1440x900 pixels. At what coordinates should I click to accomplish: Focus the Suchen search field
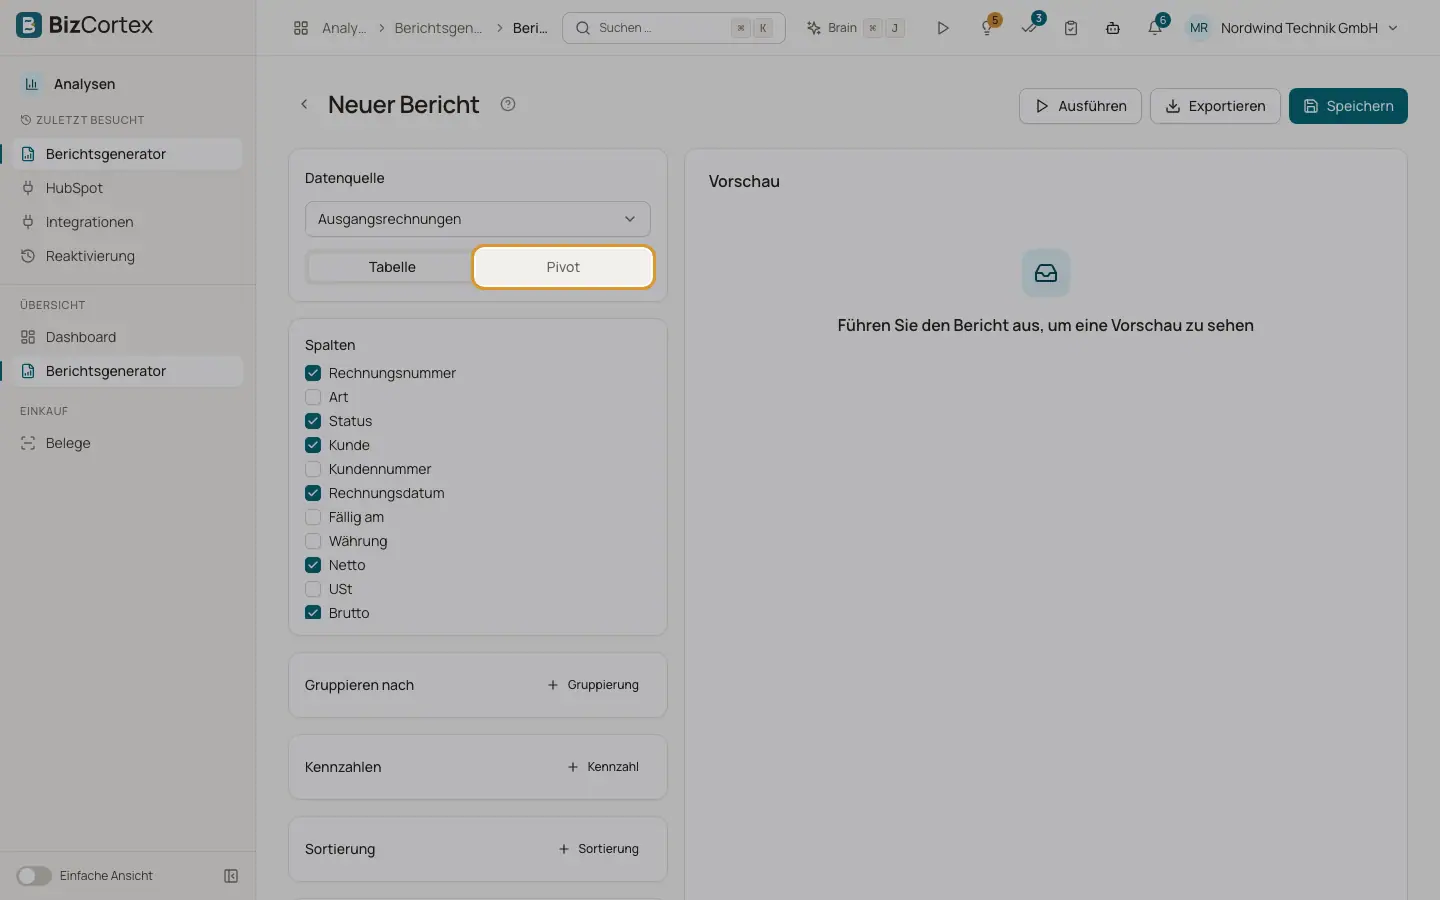point(674,28)
